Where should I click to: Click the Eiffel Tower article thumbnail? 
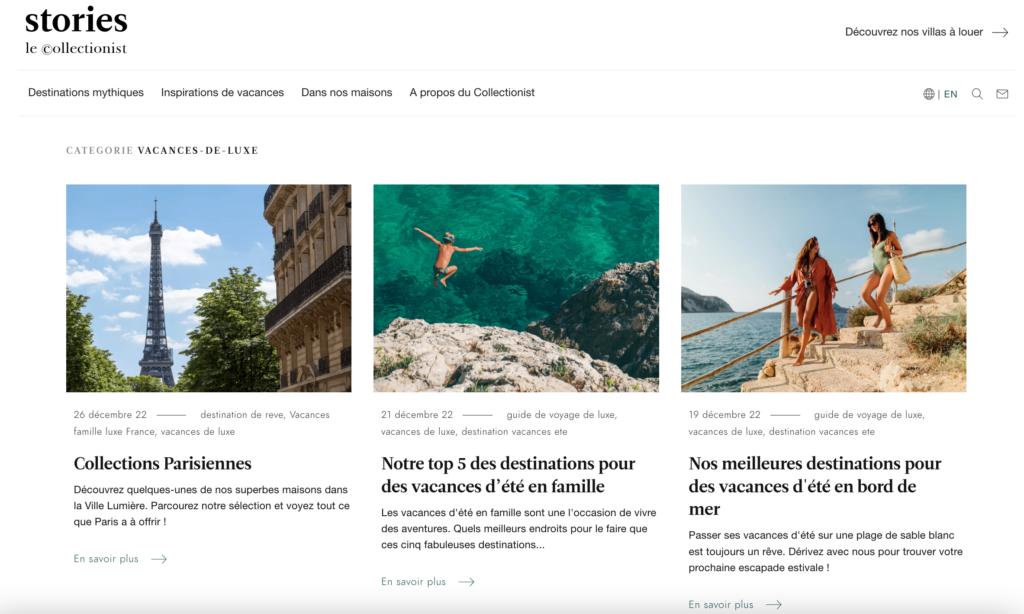pos(208,288)
